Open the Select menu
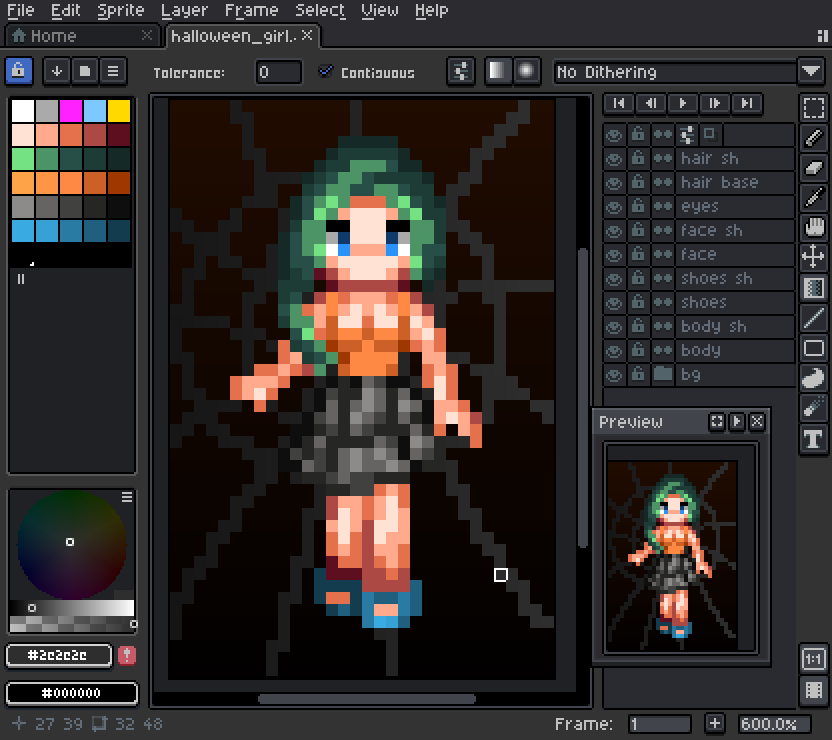The width and height of the screenshot is (832, 740). point(320,10)
